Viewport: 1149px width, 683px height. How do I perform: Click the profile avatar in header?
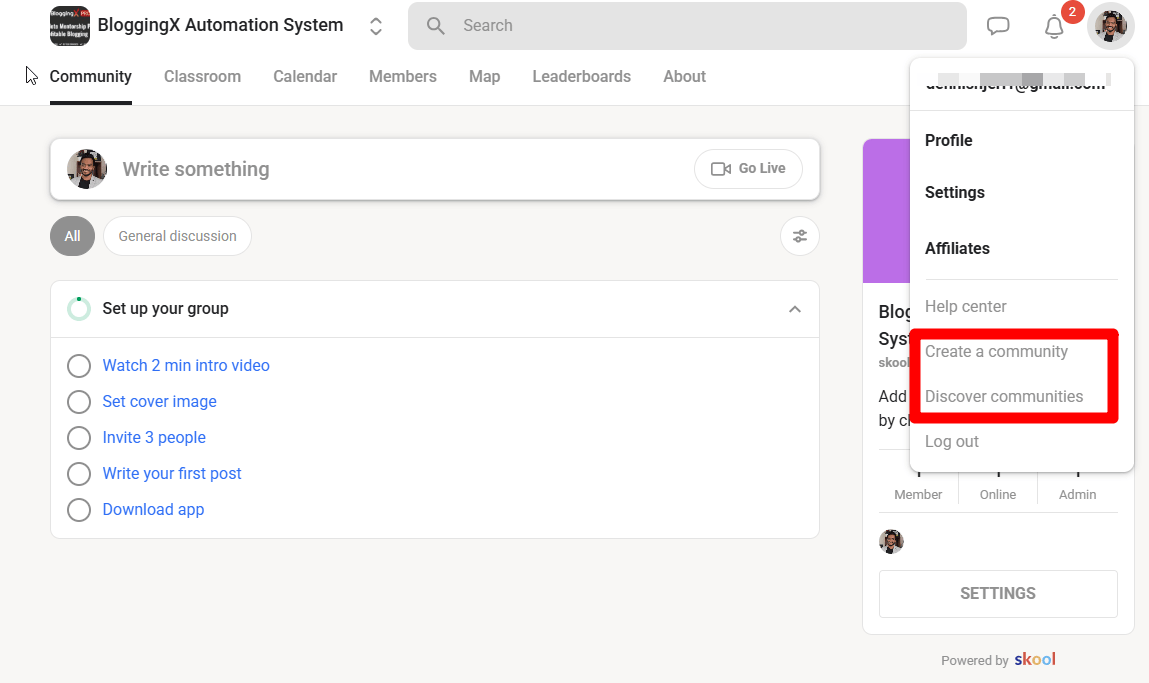(x=1110, y=26)
